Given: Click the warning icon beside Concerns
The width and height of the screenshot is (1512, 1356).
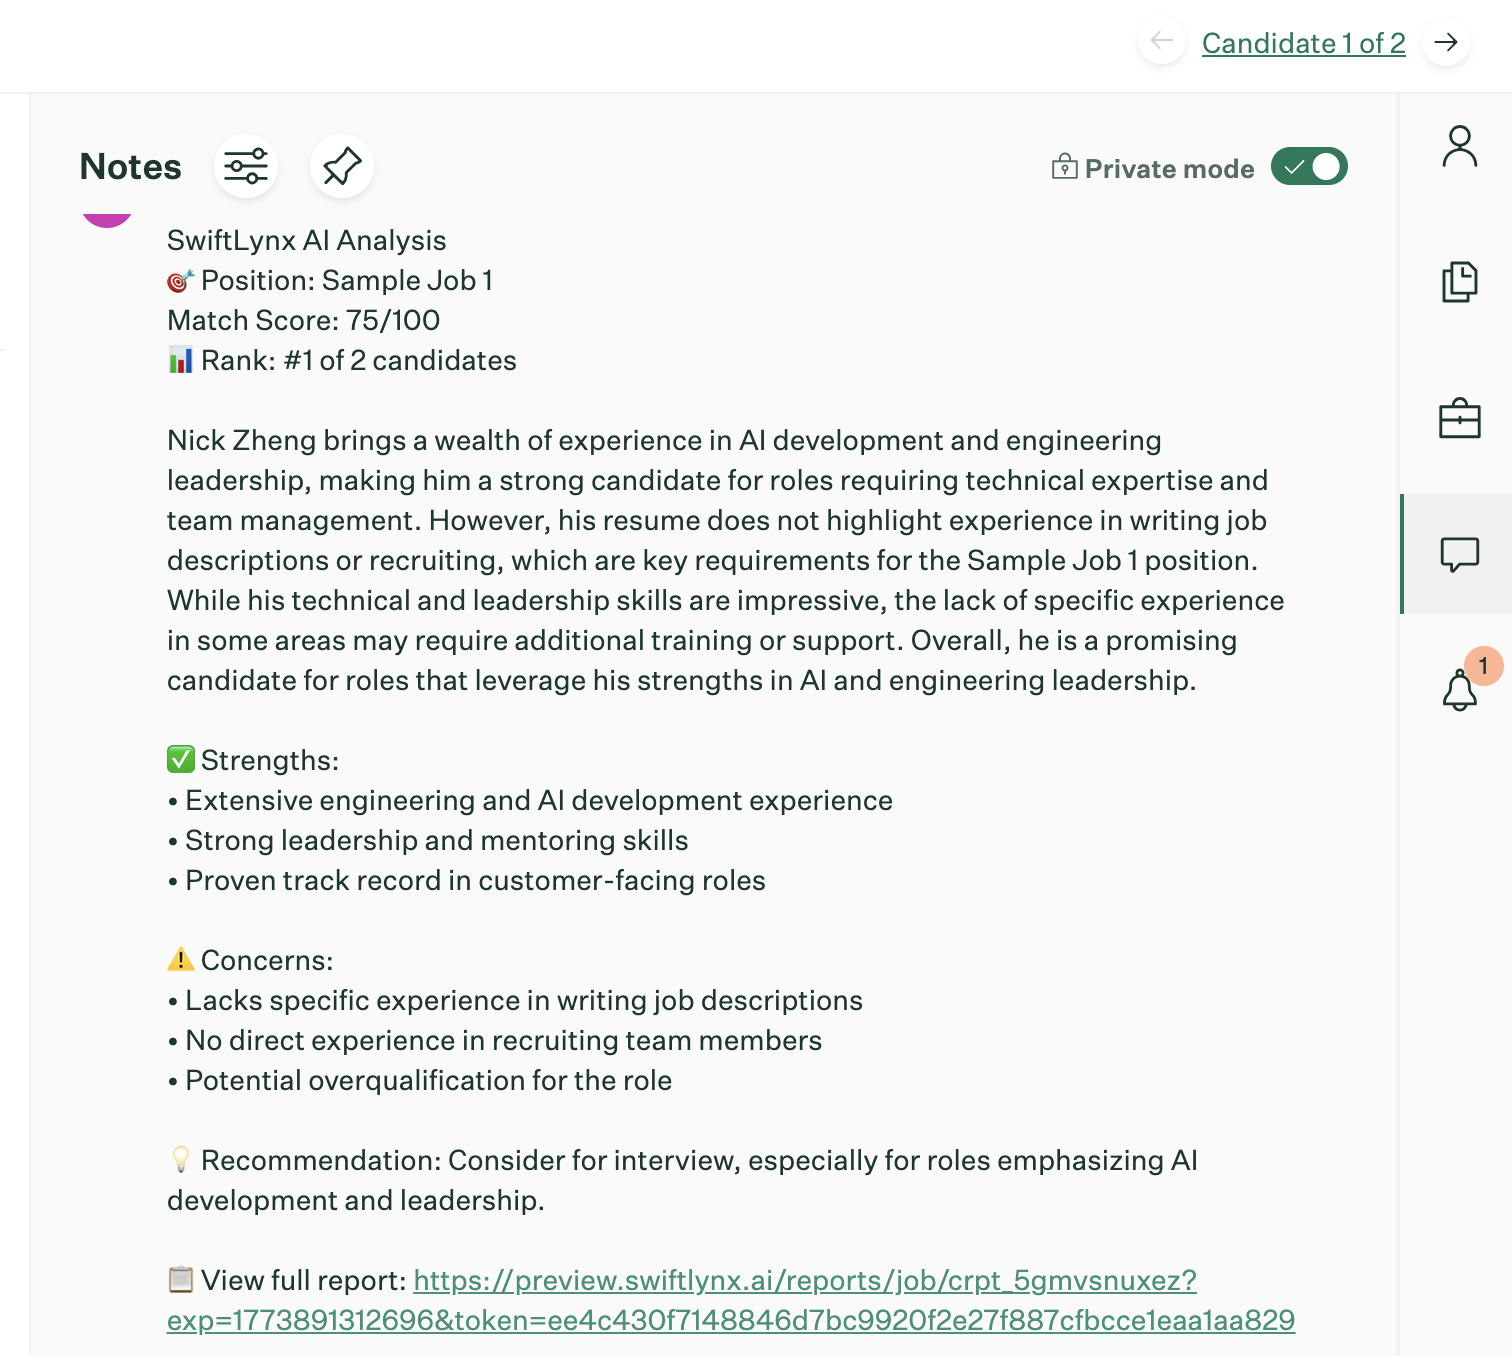Looking at the screenshot, I should click(181, 960).
